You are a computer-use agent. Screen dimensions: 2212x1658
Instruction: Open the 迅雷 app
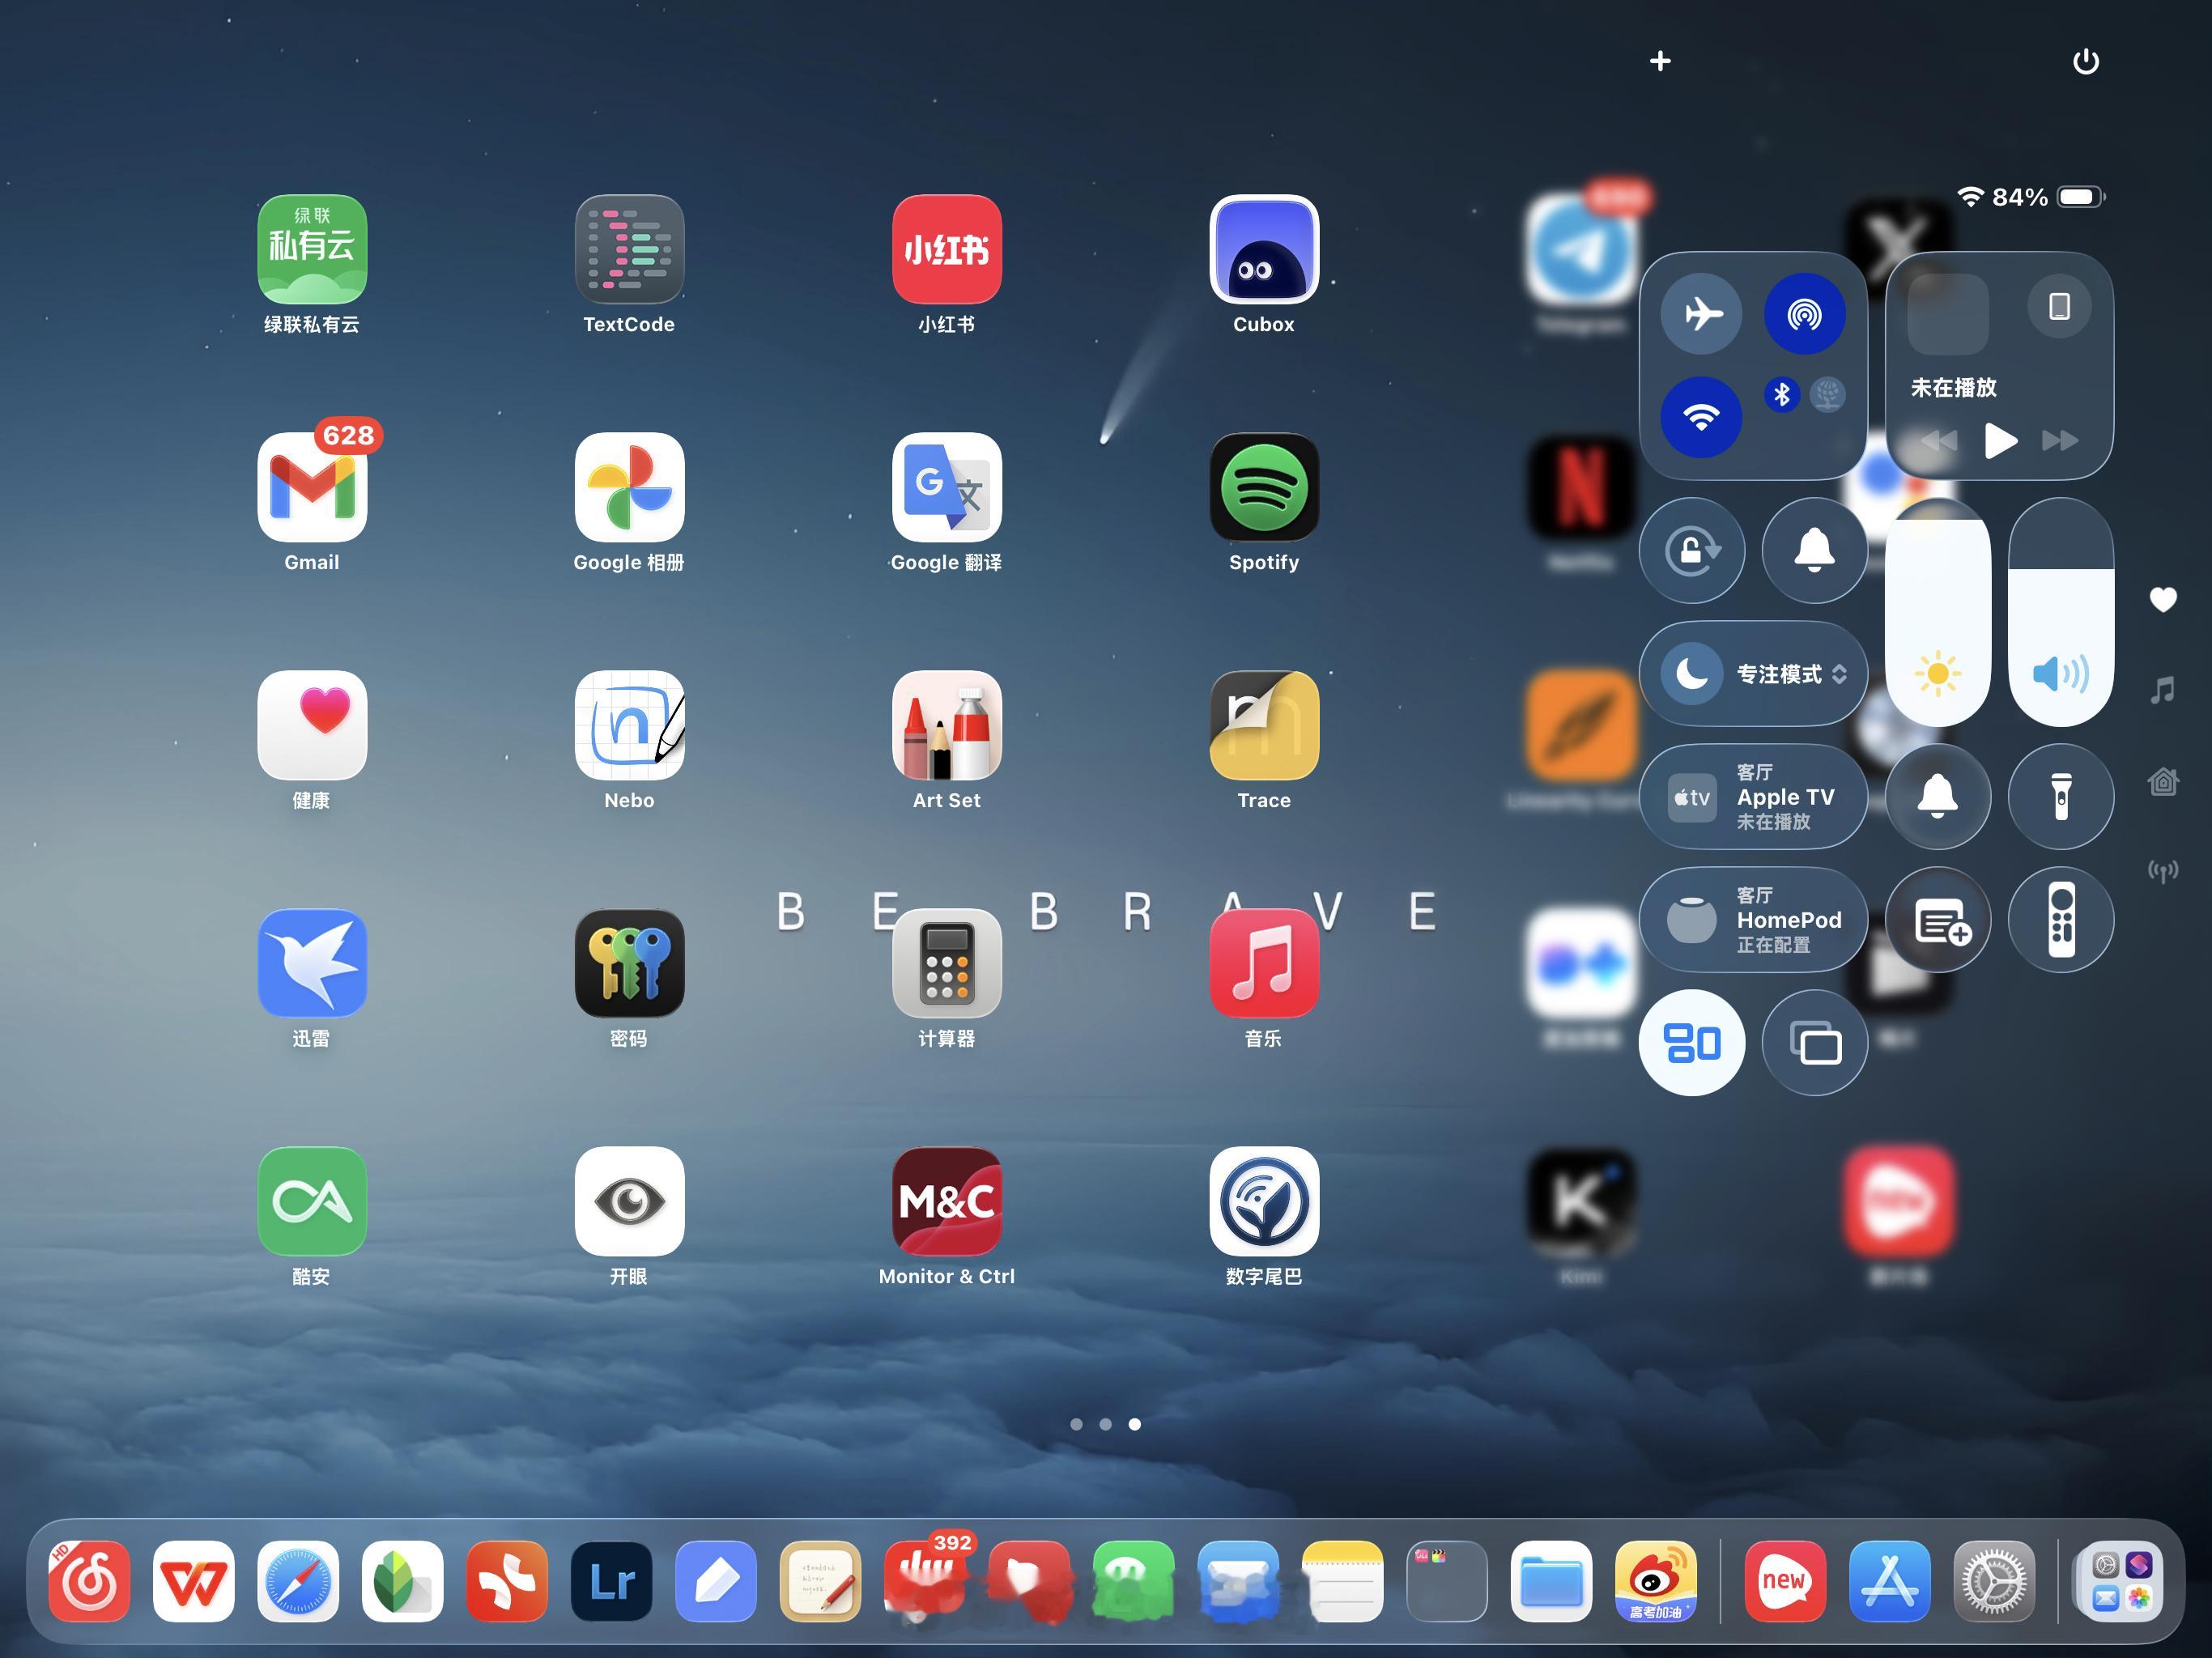pyautogui.click(x=312, y=964)
